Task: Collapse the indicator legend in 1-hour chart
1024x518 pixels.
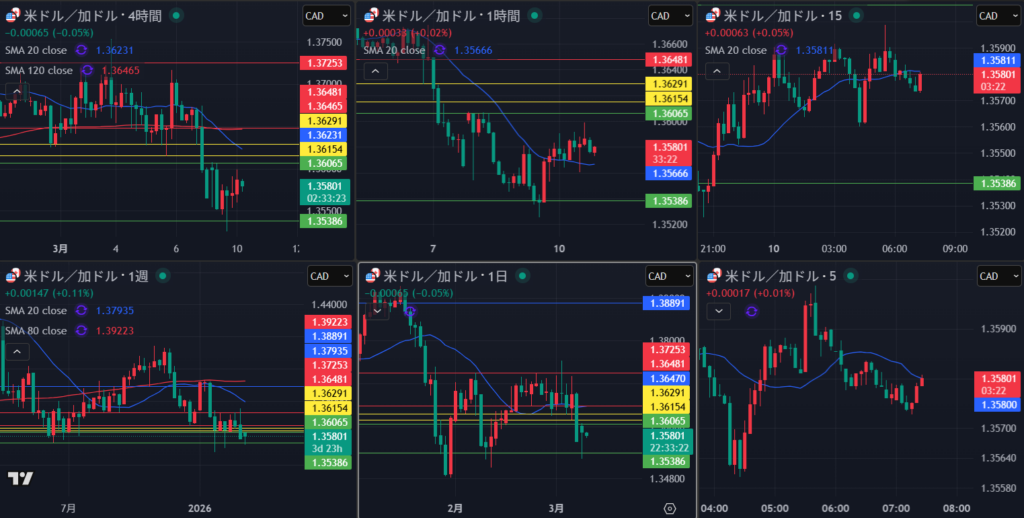Action: pos(376,71)
